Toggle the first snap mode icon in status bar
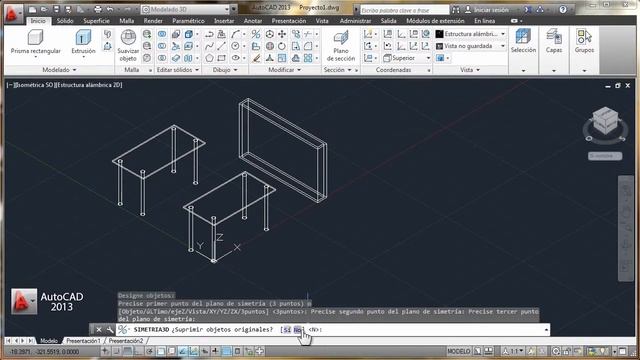 (x=105, y=351)
